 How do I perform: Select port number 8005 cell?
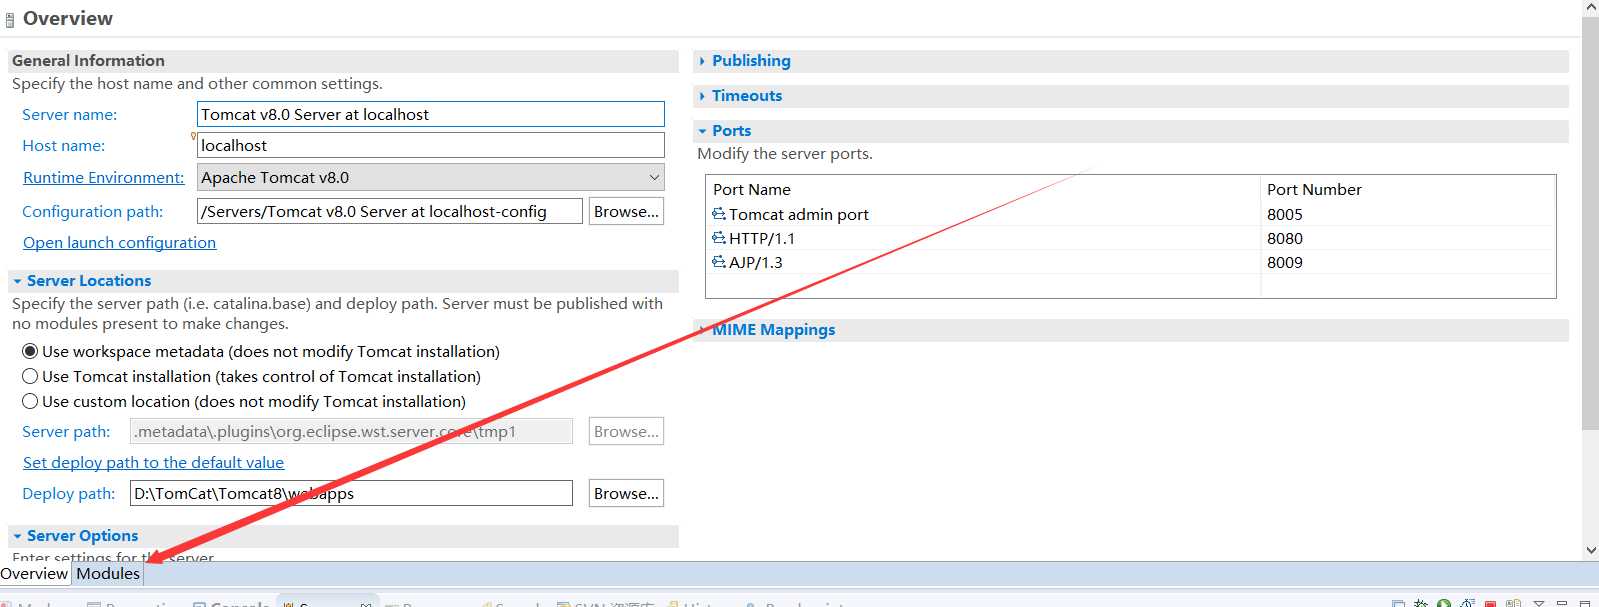coord(1285,214)
